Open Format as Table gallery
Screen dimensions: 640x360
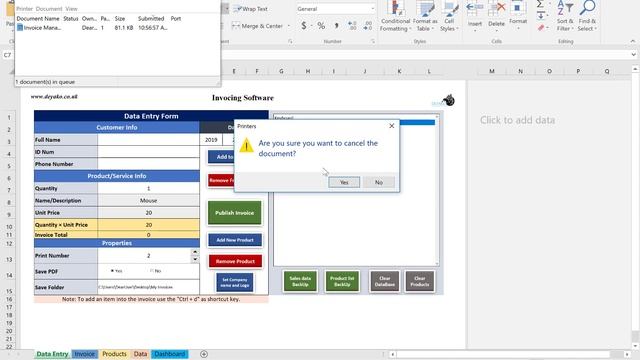coord(424,16)
